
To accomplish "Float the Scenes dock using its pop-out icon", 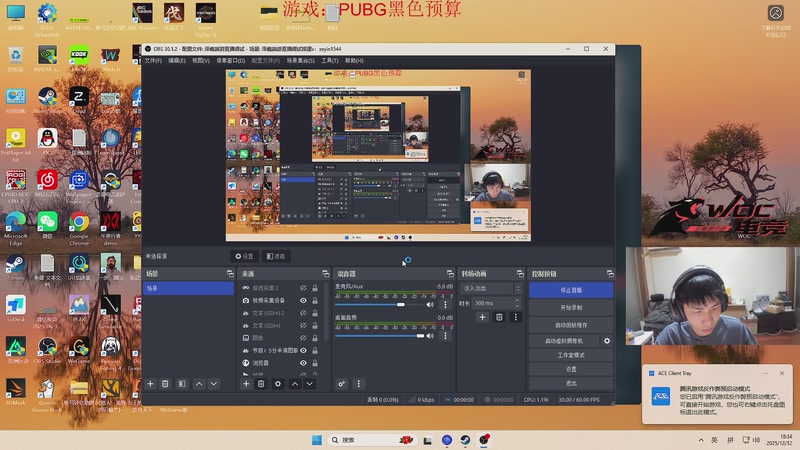I will pos(230,274).
